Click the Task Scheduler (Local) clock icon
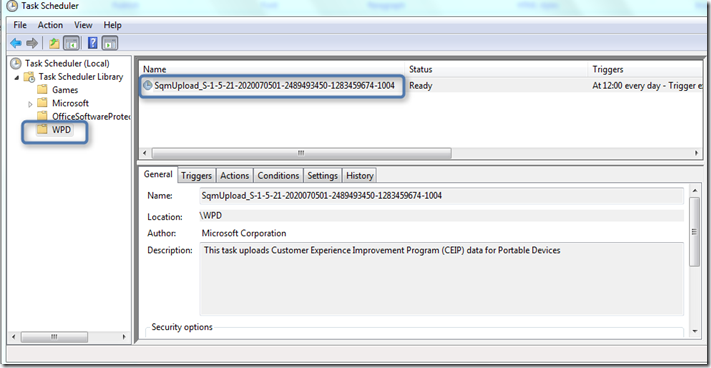Screen dimensions: 711x368 pyautogui.click(x=16, y=63)
